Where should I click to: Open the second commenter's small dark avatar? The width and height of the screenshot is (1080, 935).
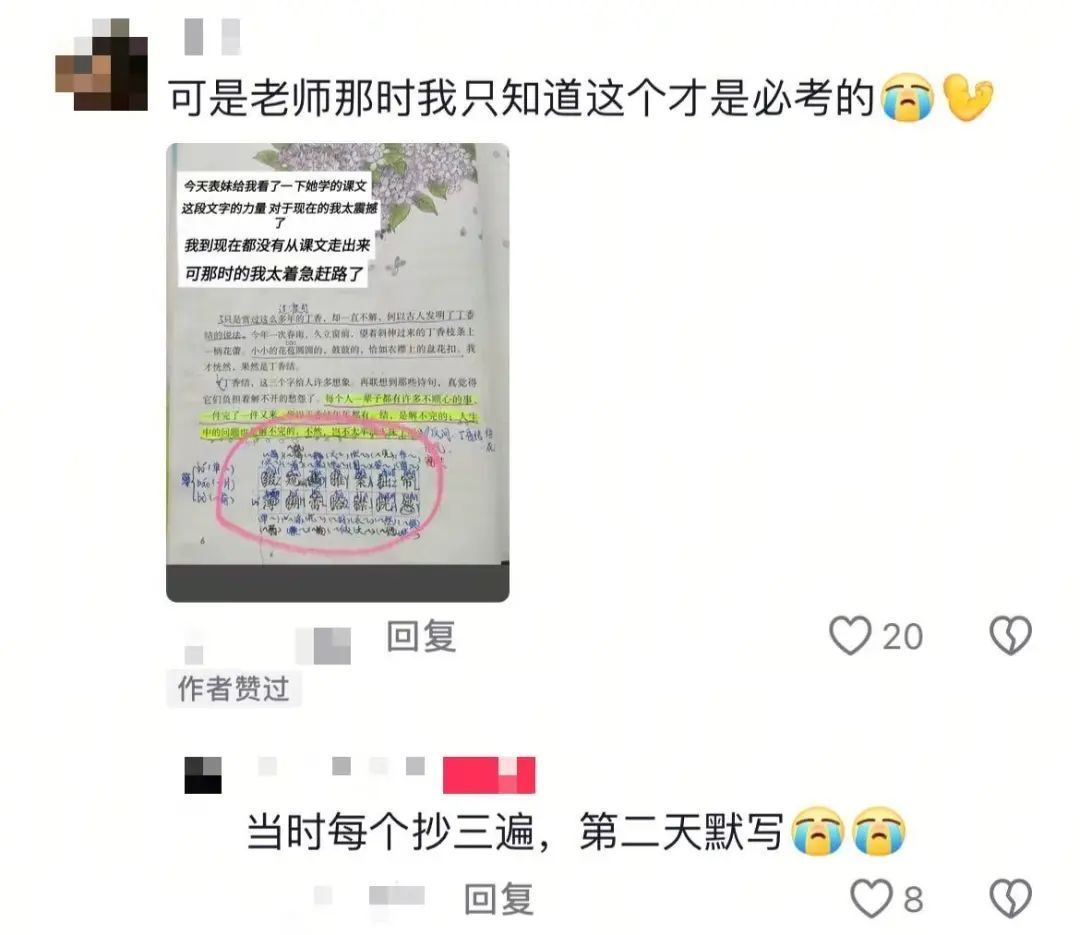click(x=203, y=775)
